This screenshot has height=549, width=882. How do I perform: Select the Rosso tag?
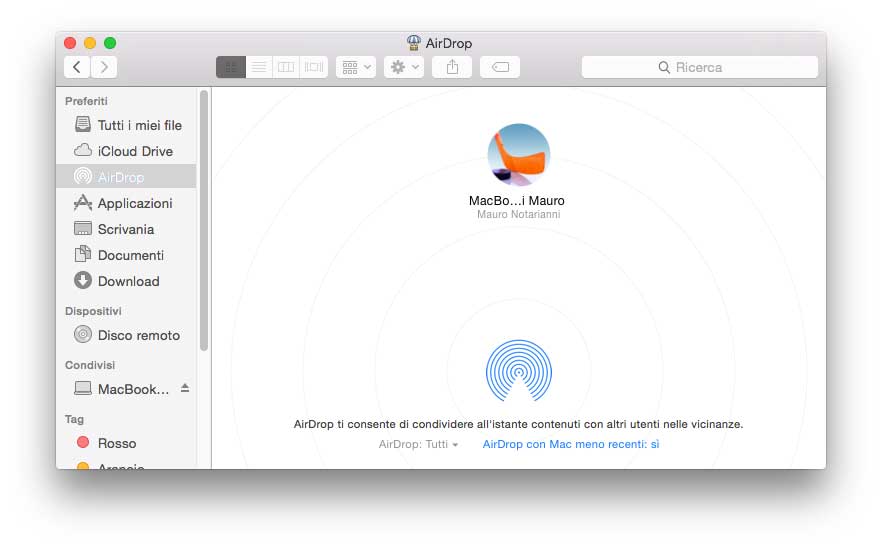[128, 443]
